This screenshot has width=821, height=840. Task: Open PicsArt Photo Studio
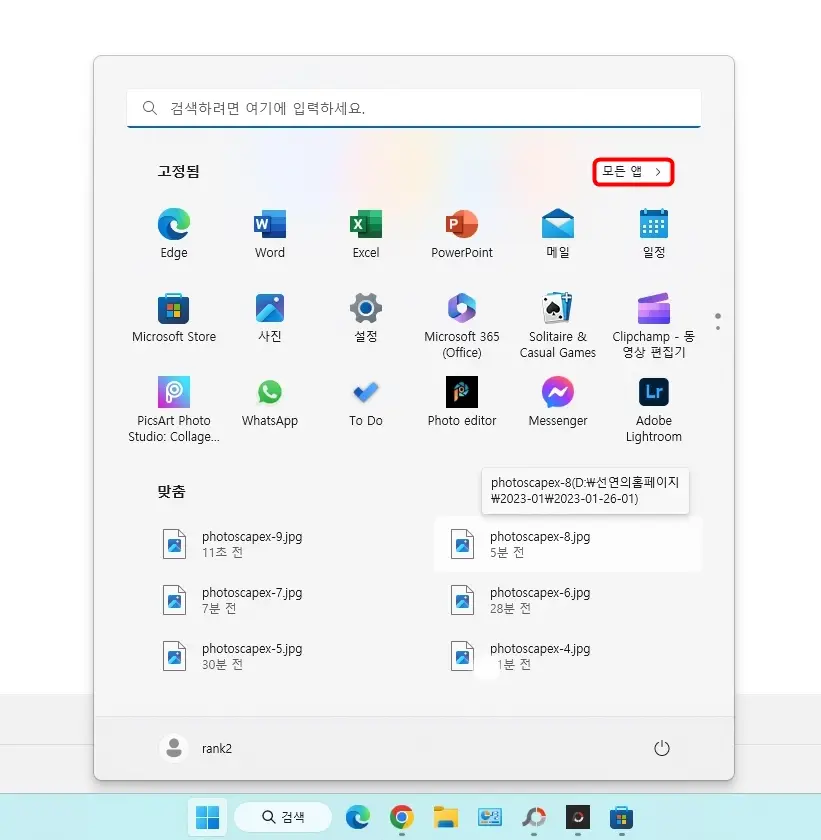click(x=173, y=392)
